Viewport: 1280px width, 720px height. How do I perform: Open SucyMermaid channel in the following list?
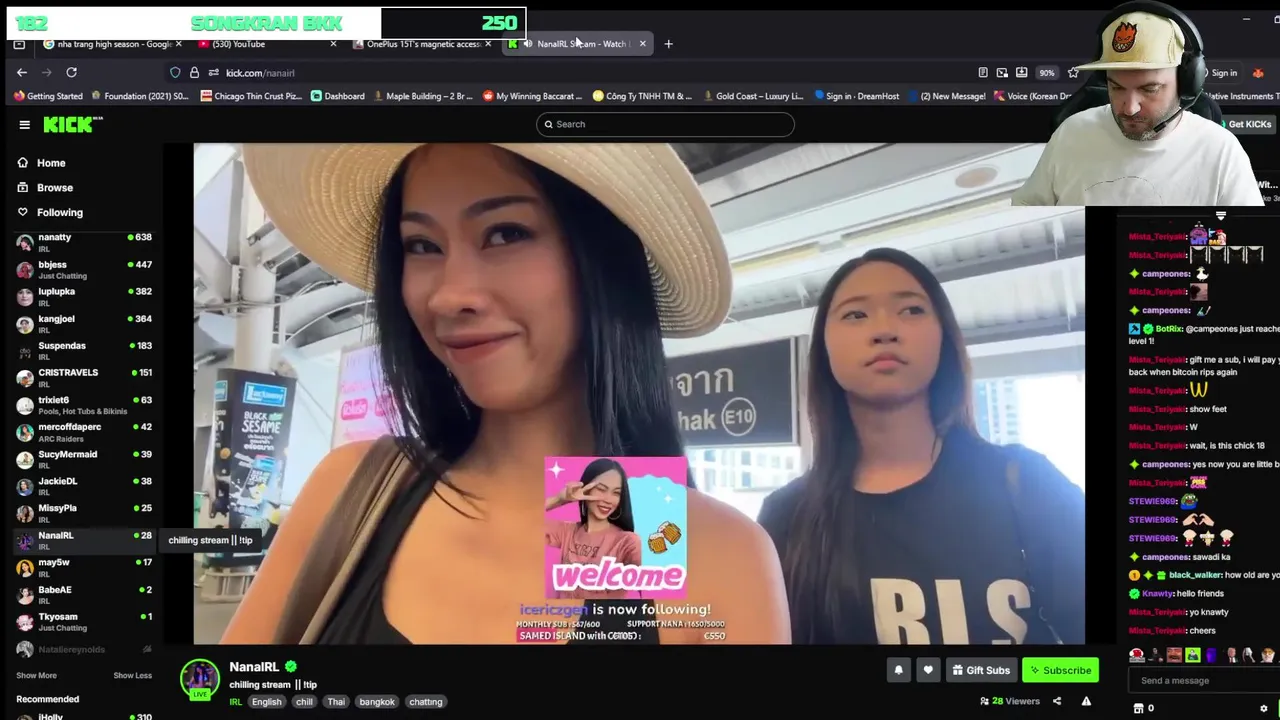tap(84, 459)
